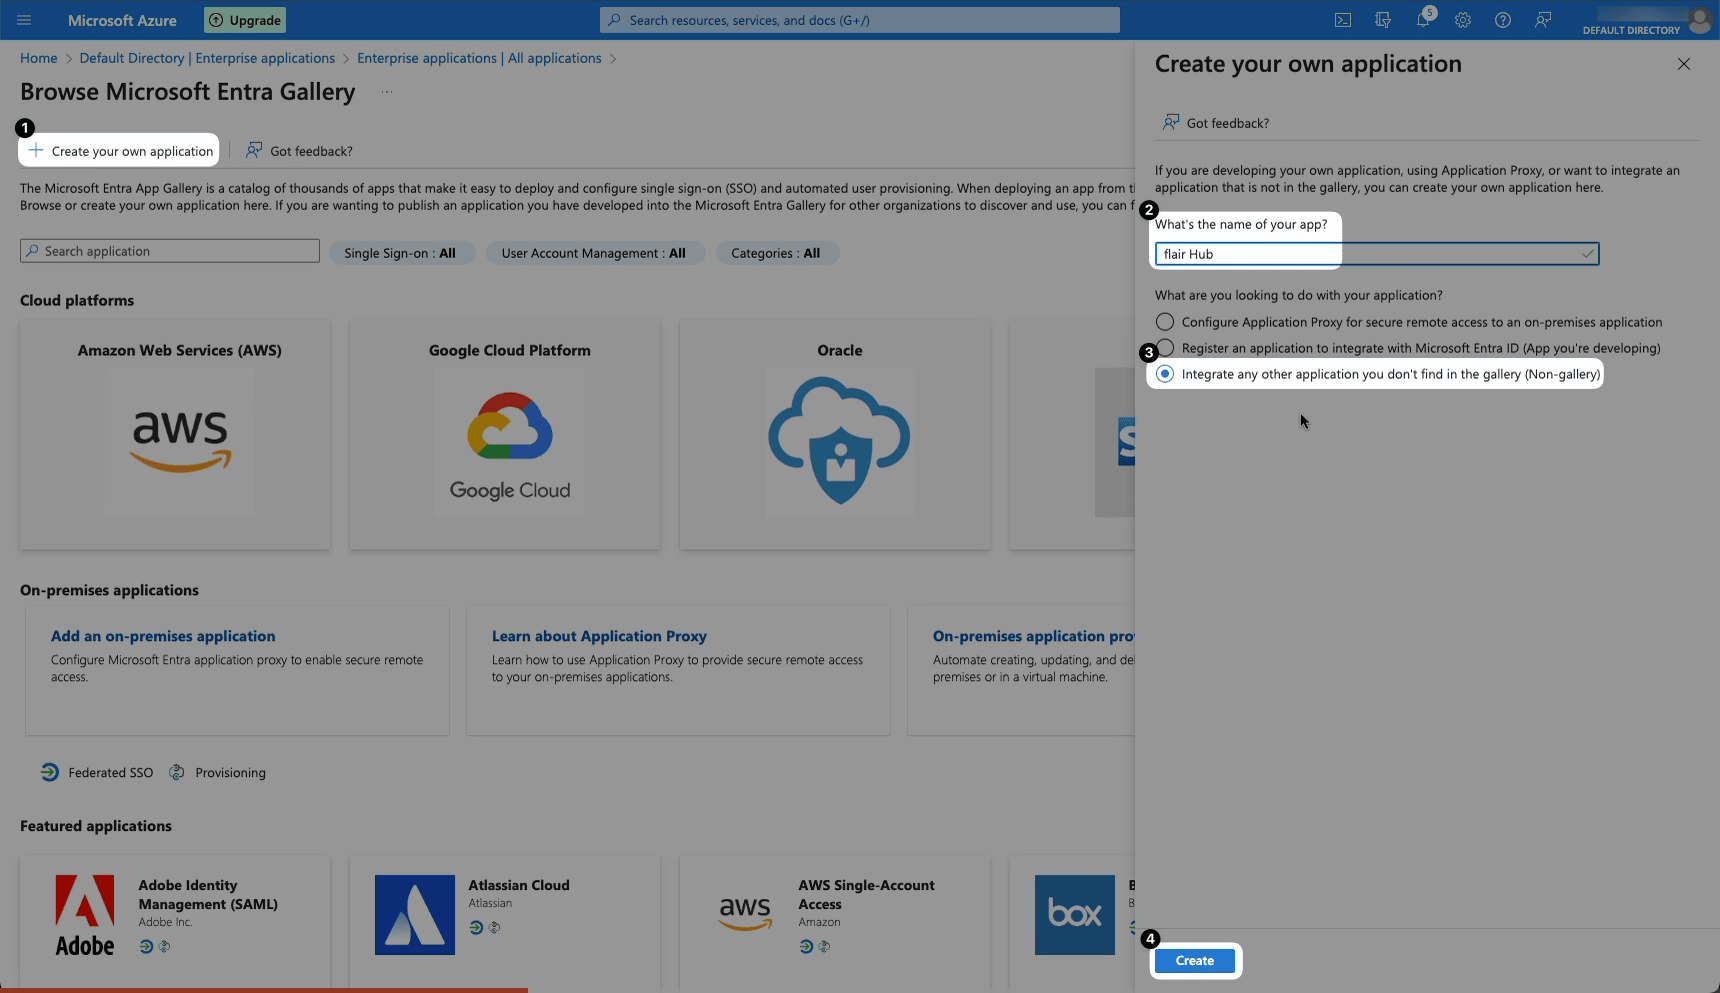Open User Account Management : All filter
The height and width of the screenshot is (993, 1720).
594,253
